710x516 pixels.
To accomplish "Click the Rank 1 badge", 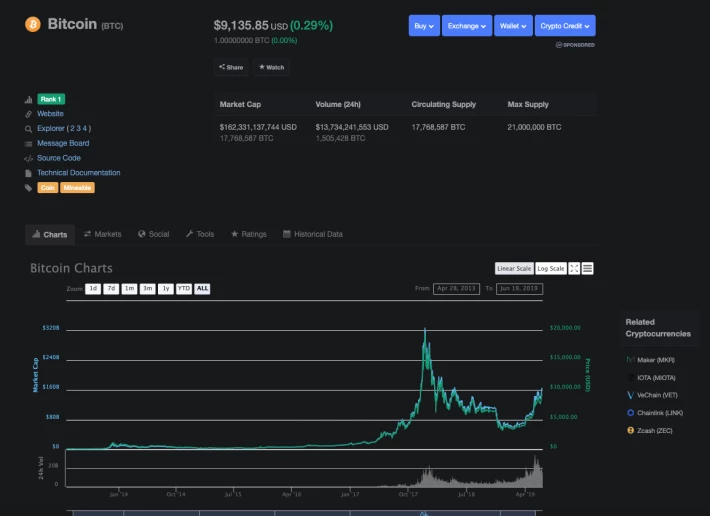I will 51,99.
